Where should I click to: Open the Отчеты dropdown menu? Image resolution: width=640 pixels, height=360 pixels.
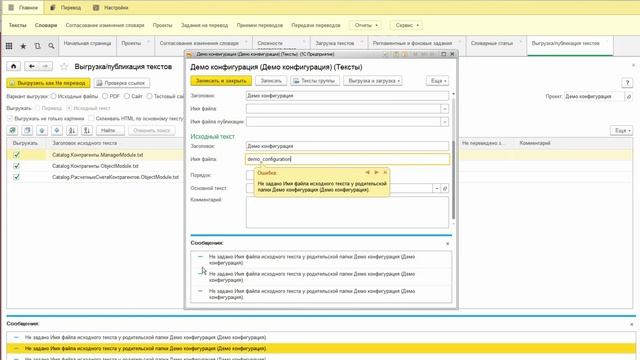tap(366, 25)
